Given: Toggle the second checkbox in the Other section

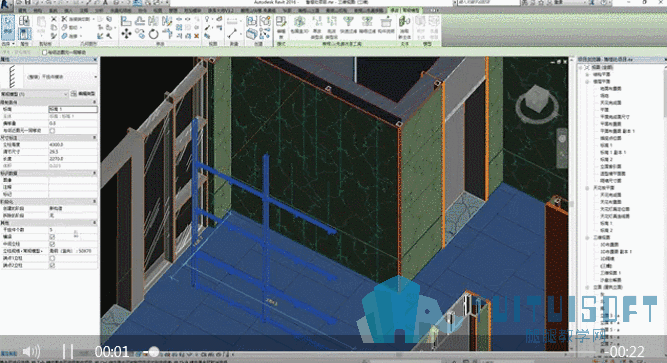Looking at the screenshot, I should coord(52,244).
